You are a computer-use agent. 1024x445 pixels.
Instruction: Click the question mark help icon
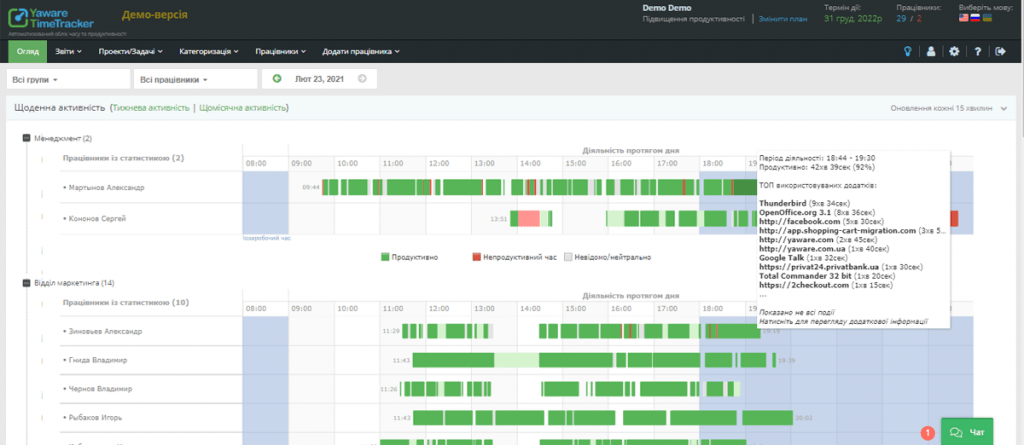[977, 51]
